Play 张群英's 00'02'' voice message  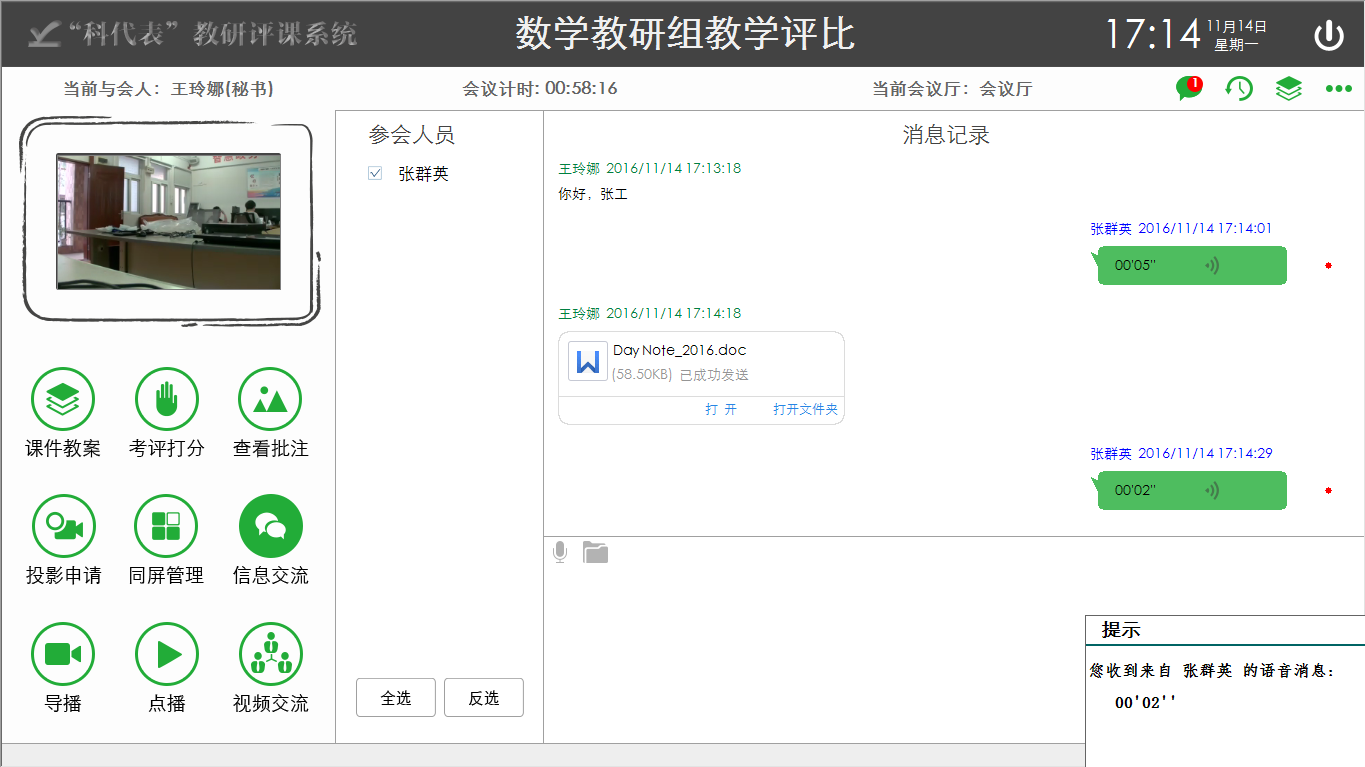[1192, 490]
